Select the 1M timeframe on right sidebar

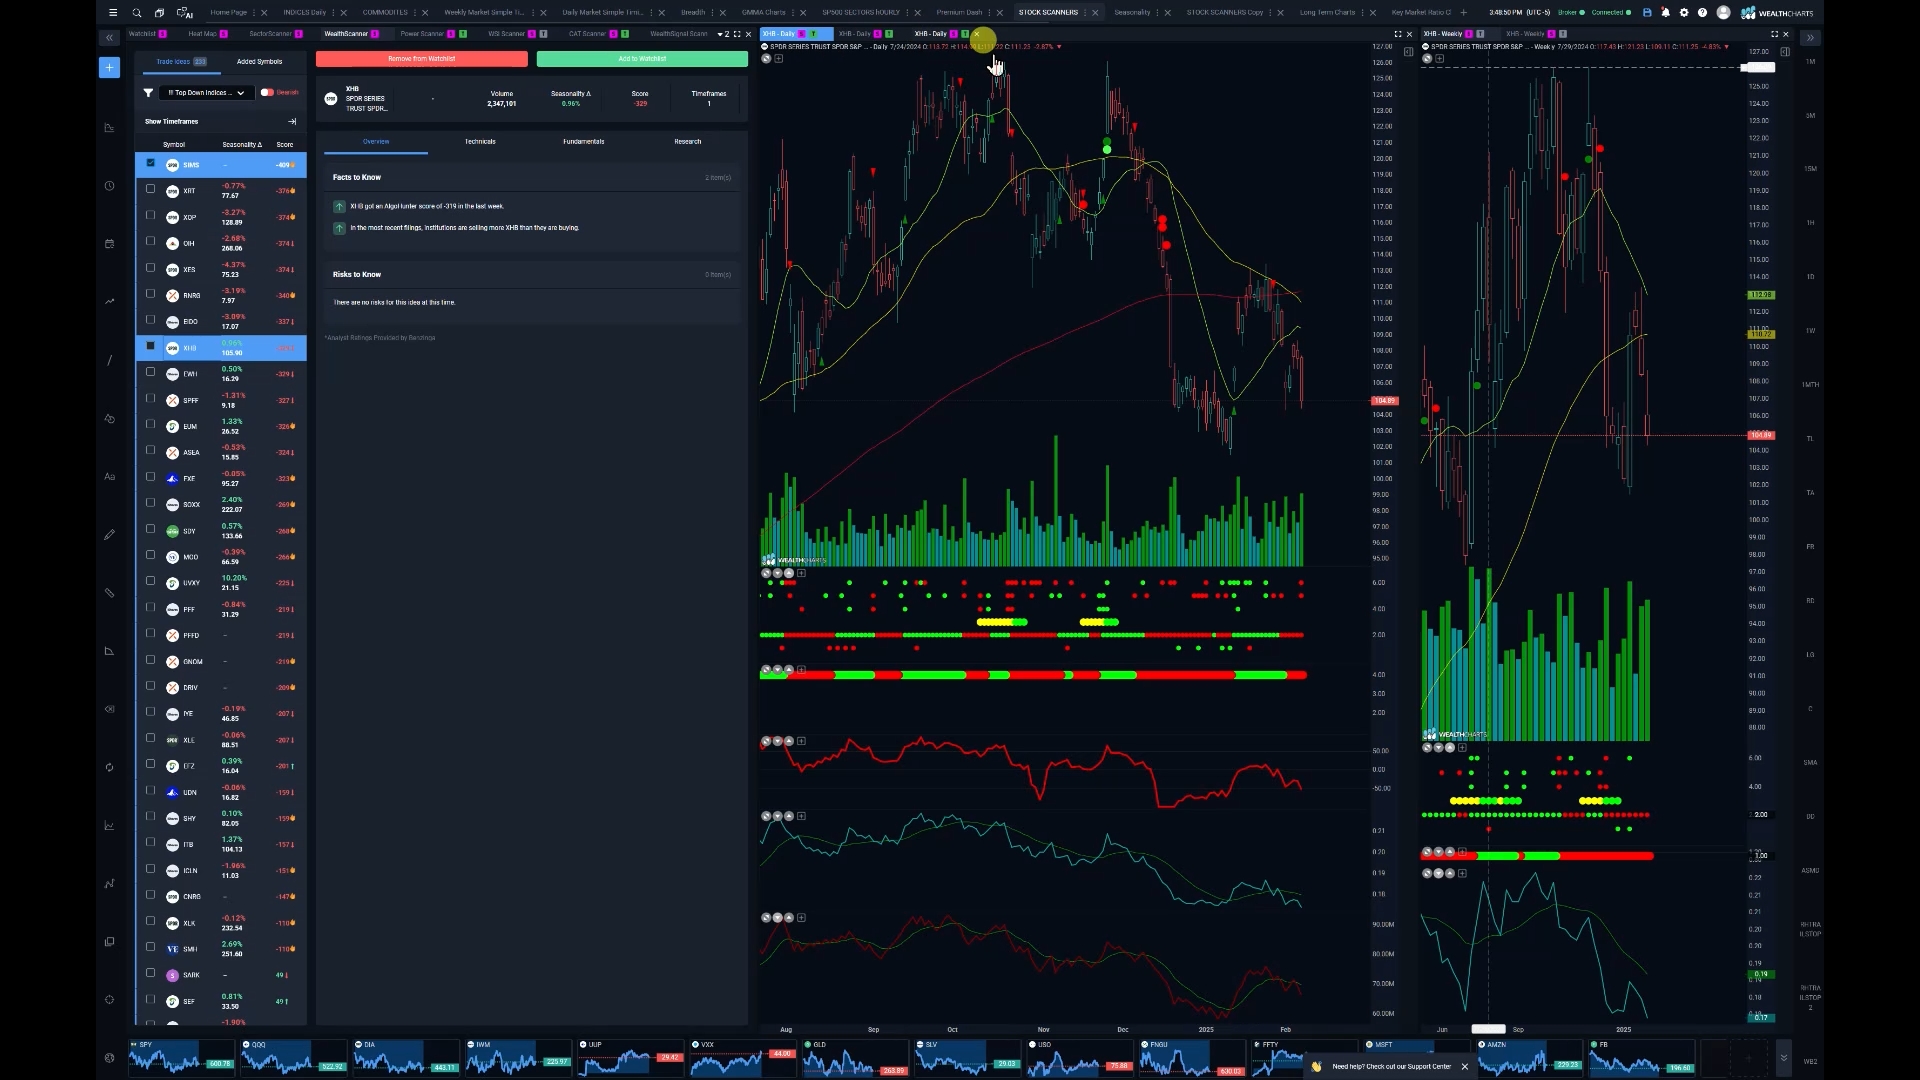pyautogui.click(x=1810, y=62)
